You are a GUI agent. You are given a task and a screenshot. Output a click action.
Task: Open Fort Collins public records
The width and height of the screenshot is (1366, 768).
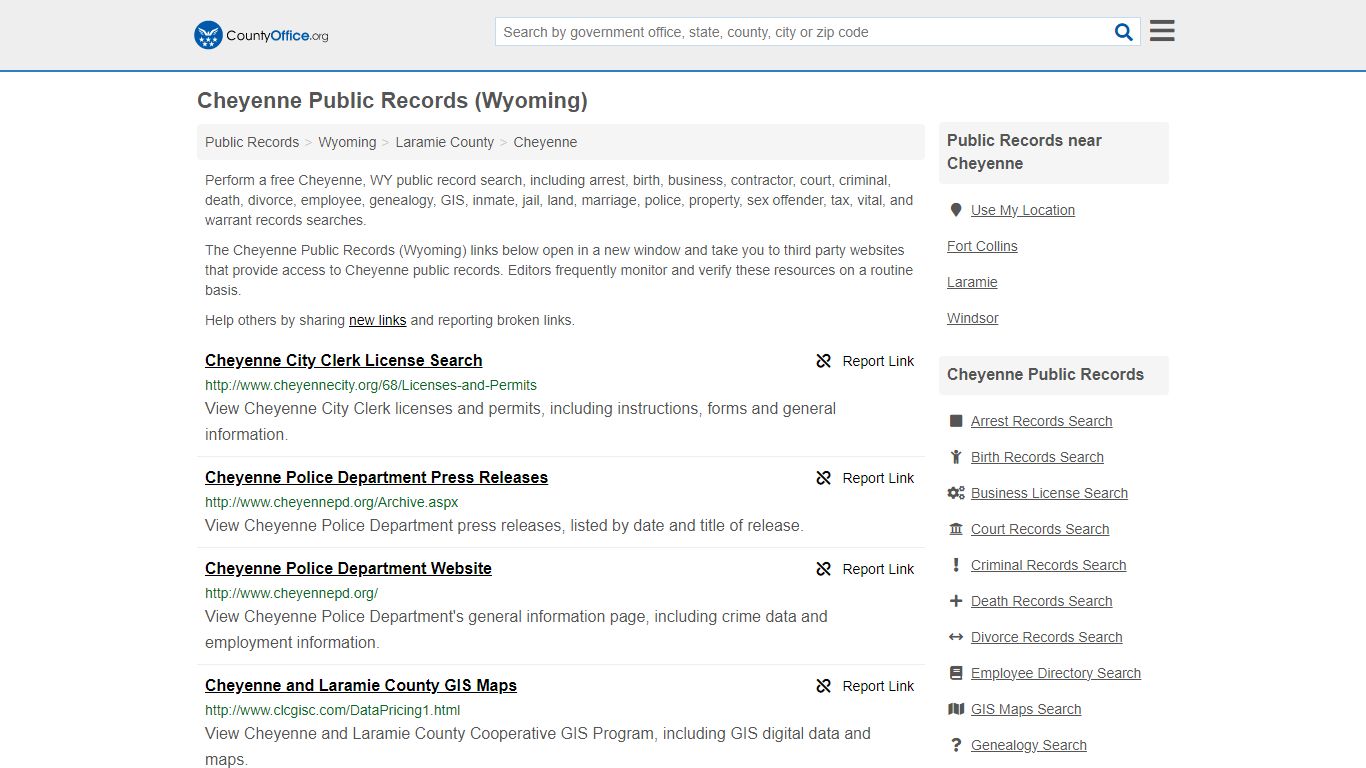coord(982,246)
